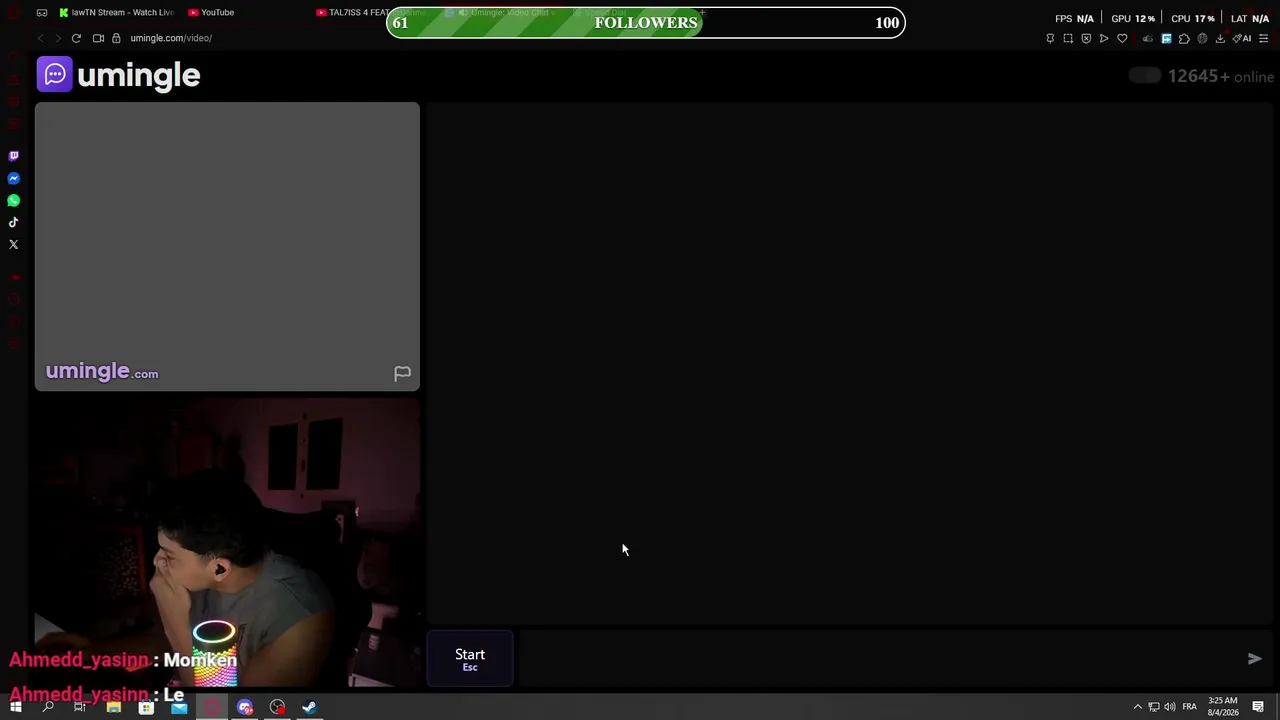Take a snapshot with the capture icon
Image resolution: width=1280 pixels, height=720 pixels.
pos(1068,38)
